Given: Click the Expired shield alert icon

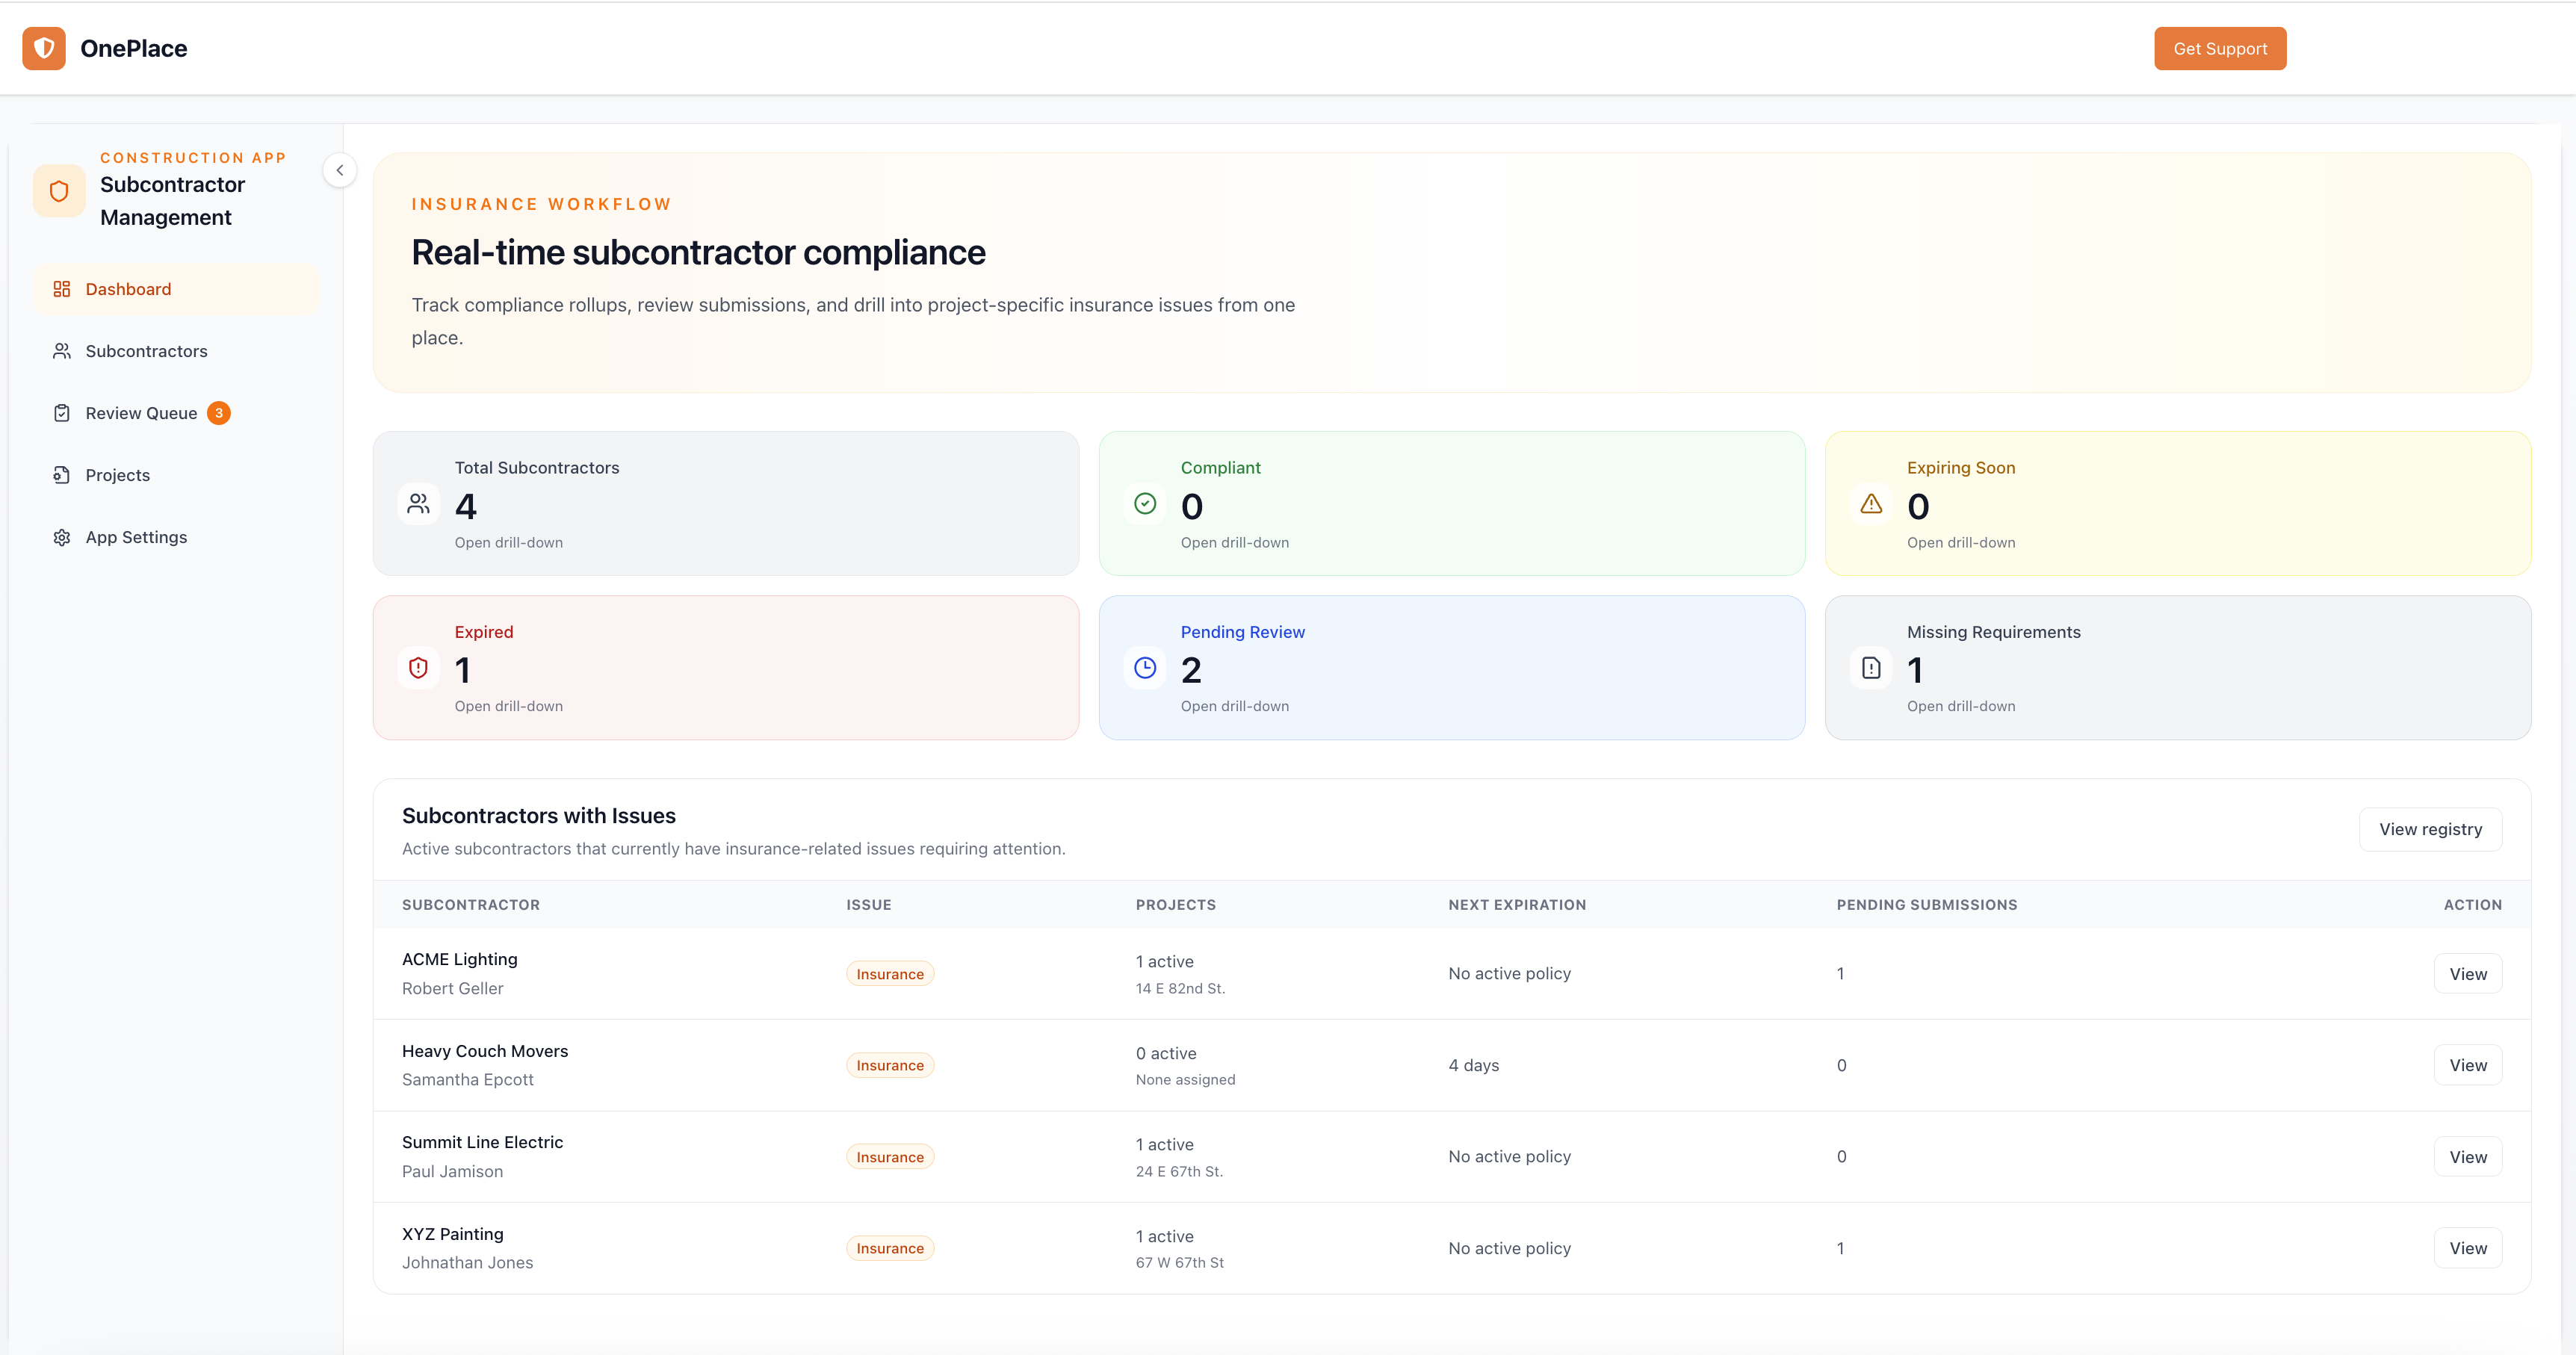Looking at the screenshot, I should point(419,668).
